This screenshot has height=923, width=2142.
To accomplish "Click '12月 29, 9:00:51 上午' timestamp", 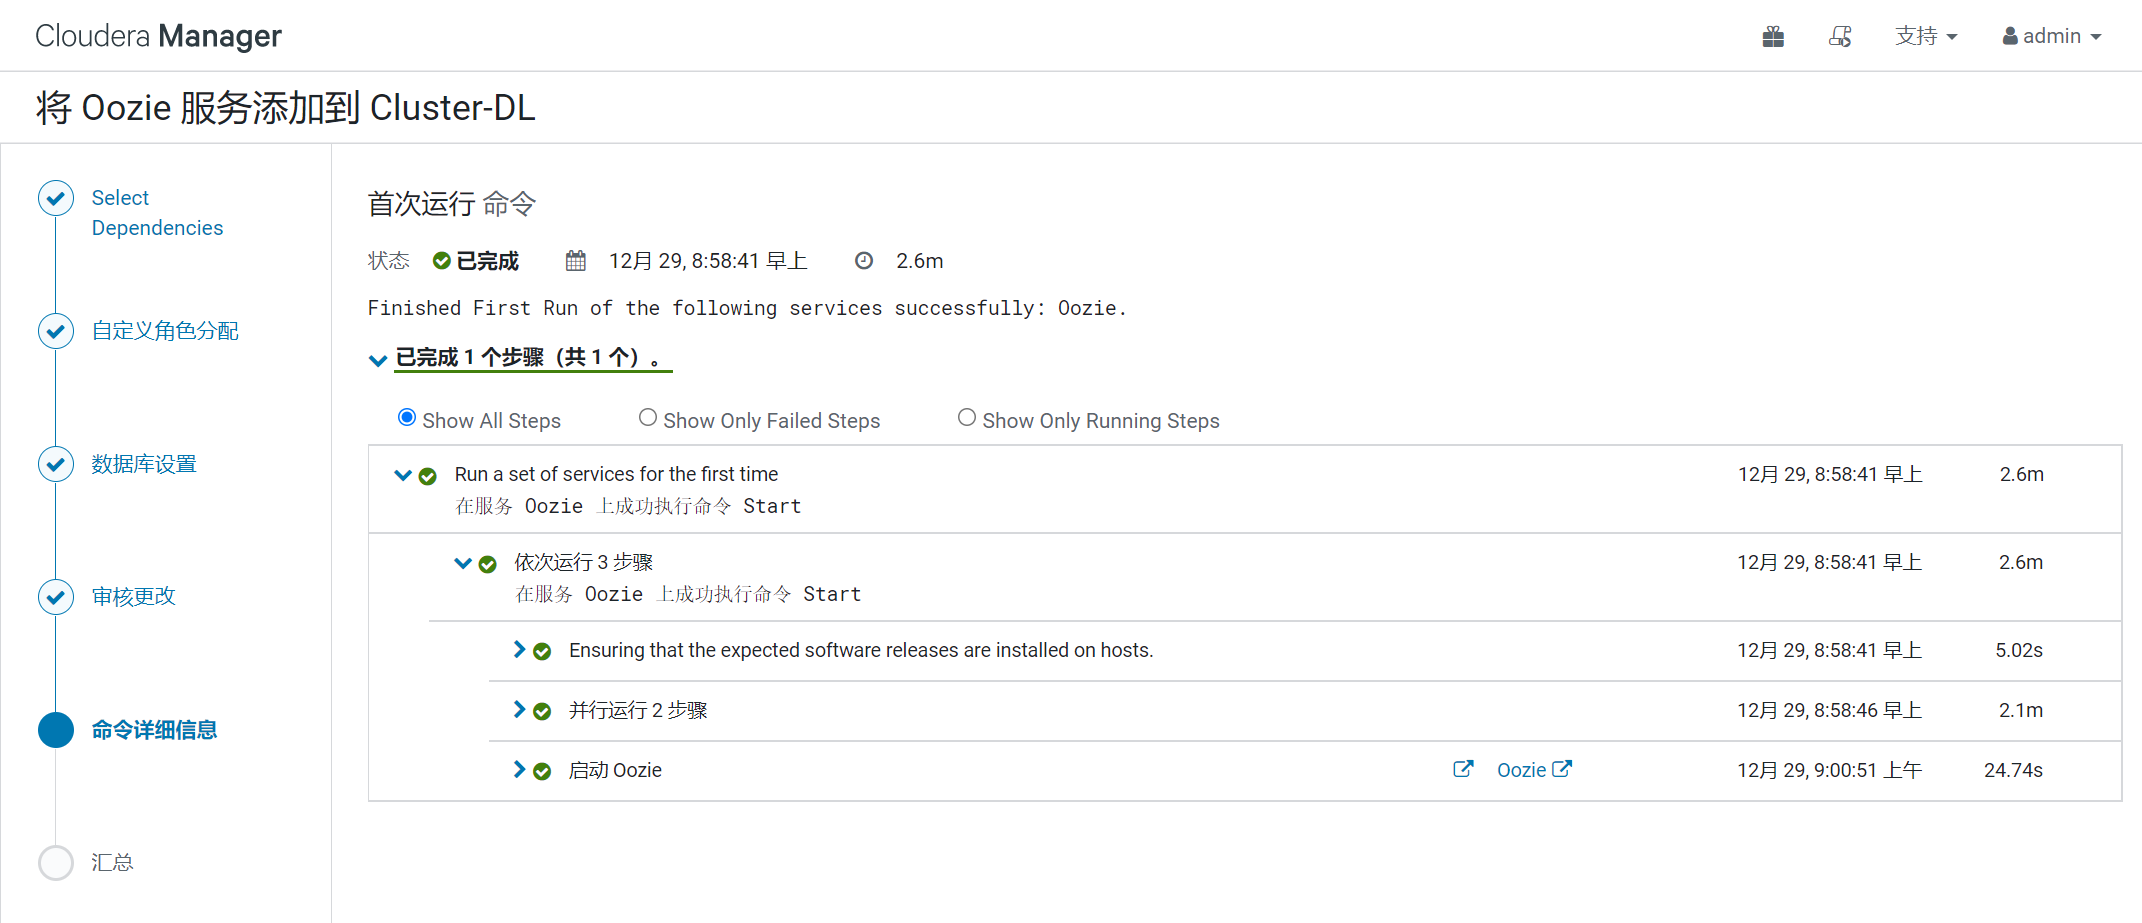I will coord(1830,770).
